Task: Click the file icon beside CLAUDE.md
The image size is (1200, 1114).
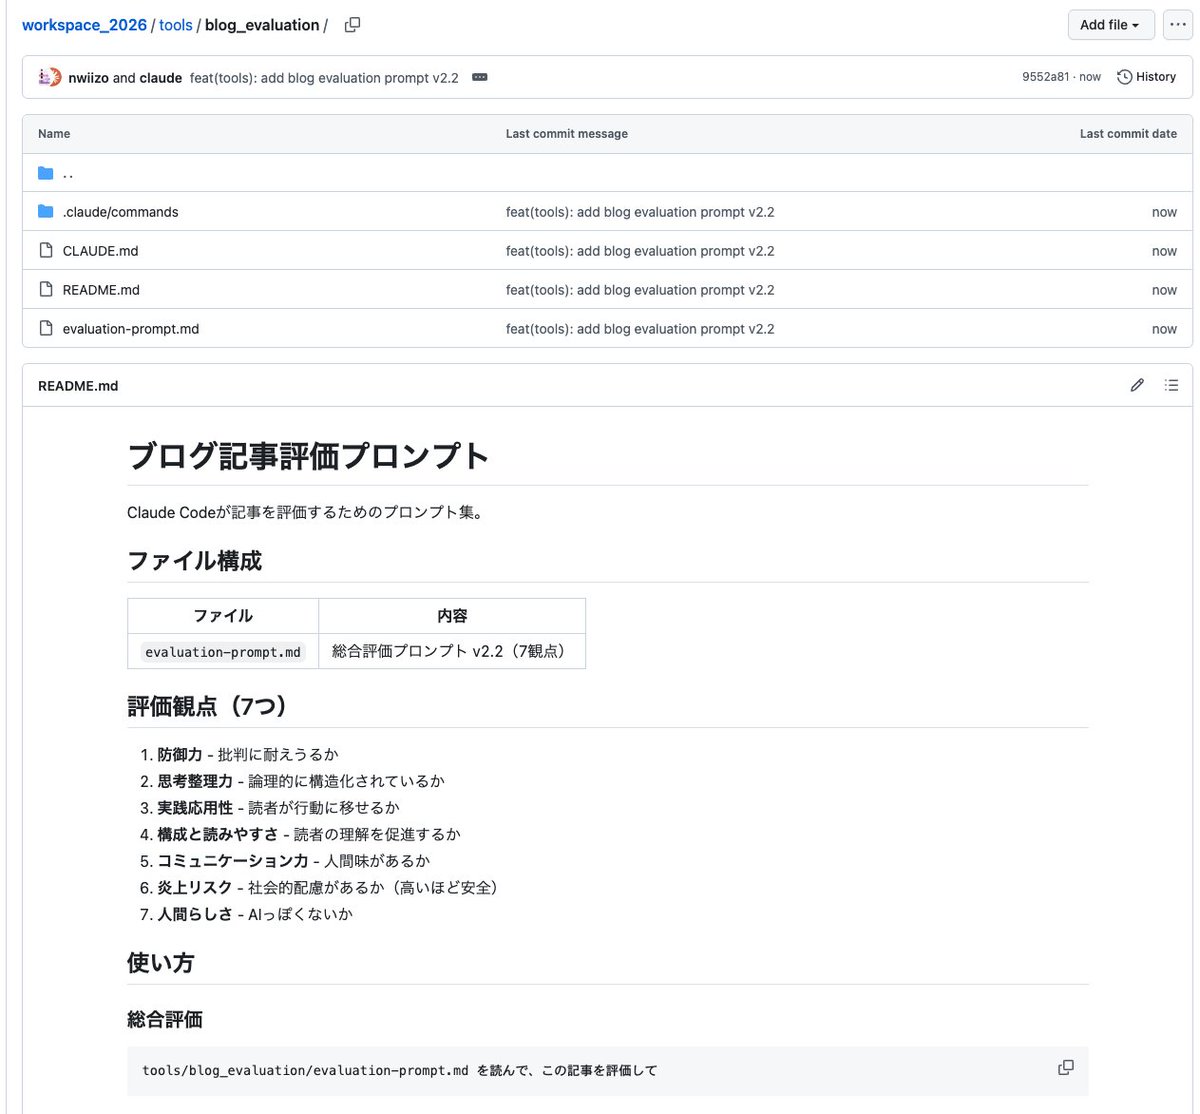Action: point(46,251)
